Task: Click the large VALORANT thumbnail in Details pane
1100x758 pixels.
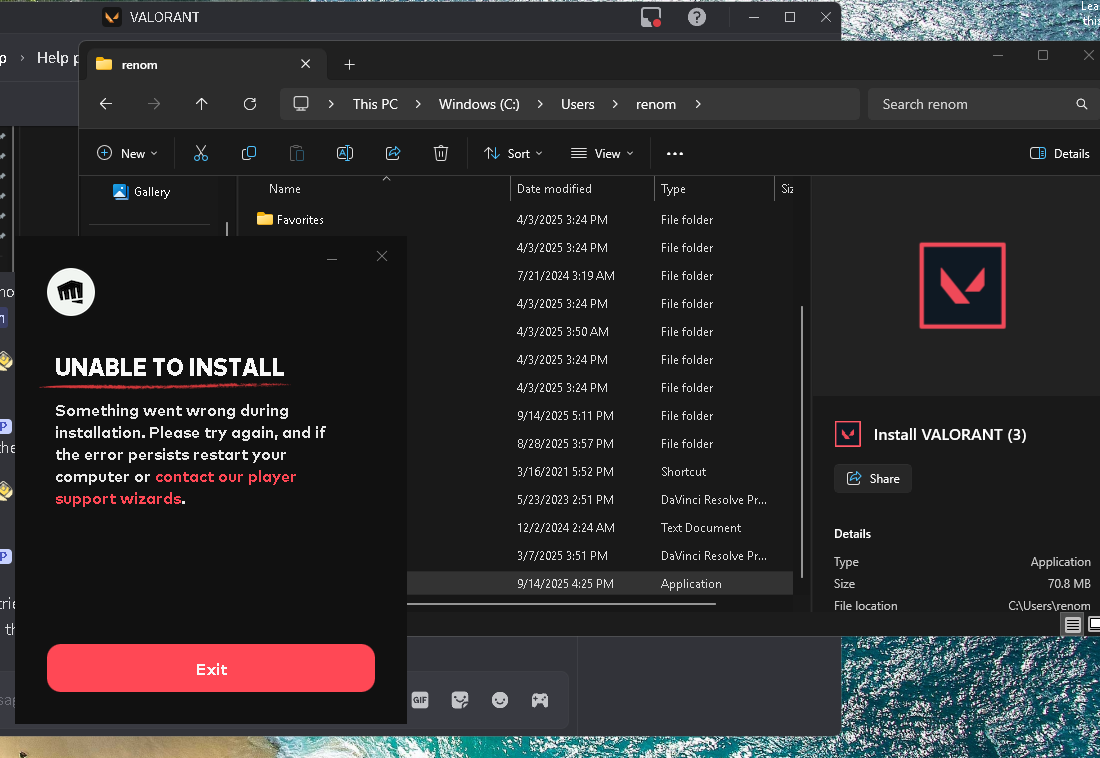Action: pos(962,286)
